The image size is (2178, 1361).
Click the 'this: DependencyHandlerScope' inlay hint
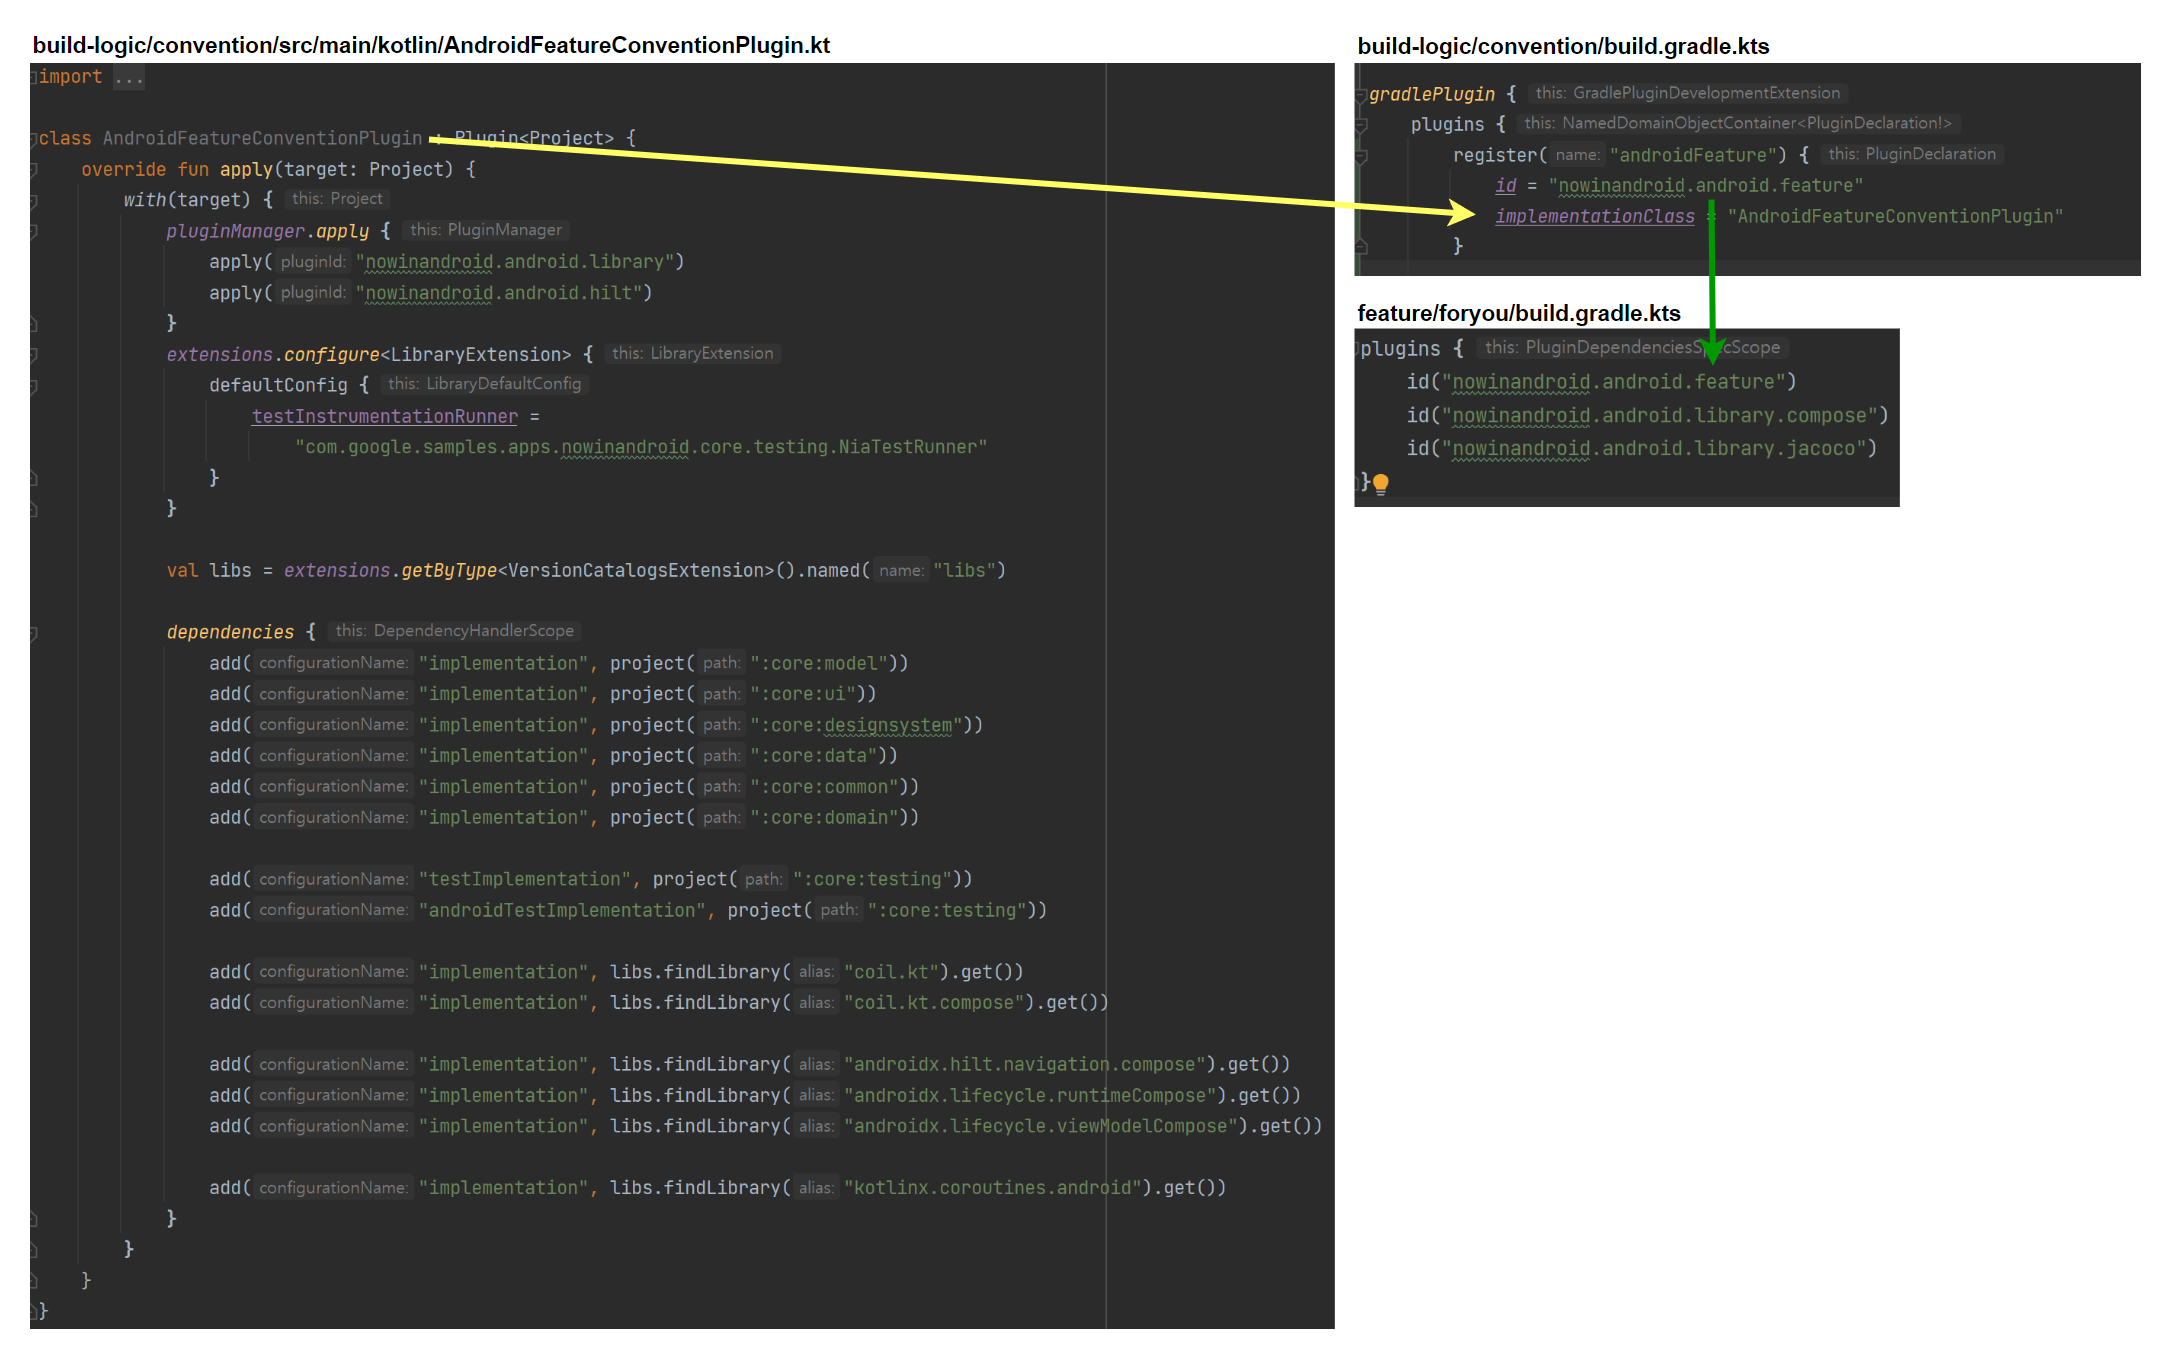[455, 631]
